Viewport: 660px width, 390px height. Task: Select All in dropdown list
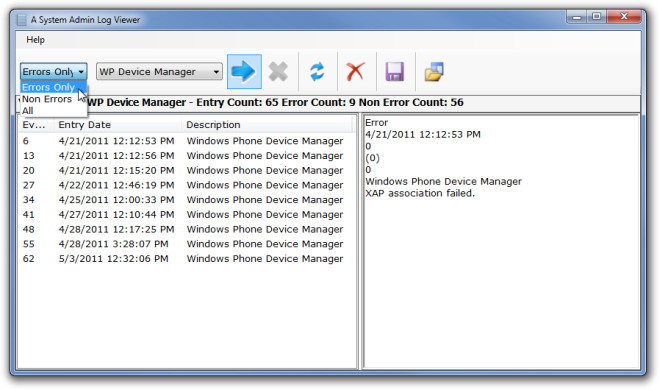(53, 111)
